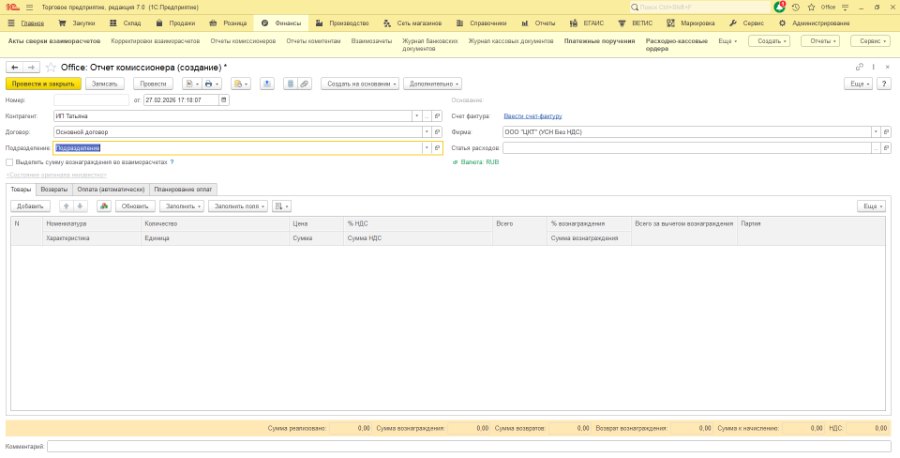Click the yellow document structure icon
The width and height of the screenshot is (900, 458).
tap(240, 84)
